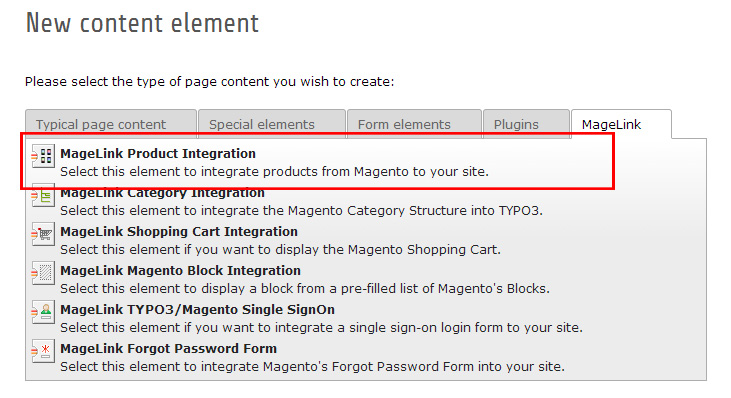Switch to the Plugins tab
The image size is (731, 398).
pos(526,124)
